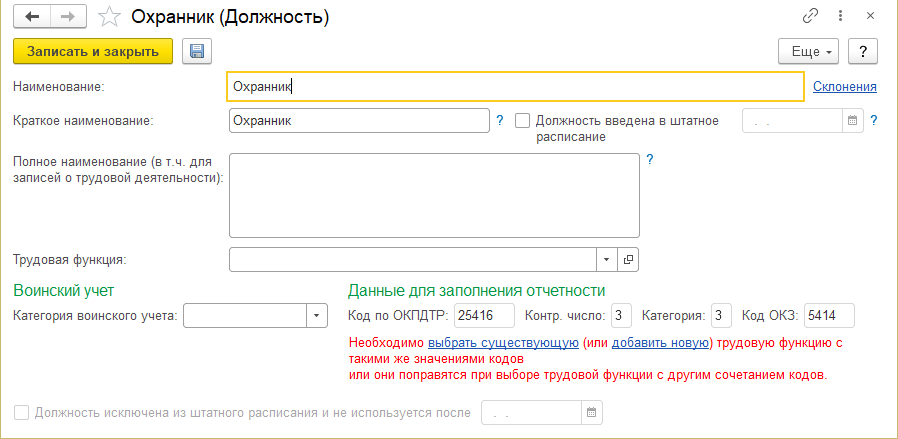The height and width of the screenshot is (439, 898).
Task: Click the Код по ОКПДТР field
Action: 484,316
